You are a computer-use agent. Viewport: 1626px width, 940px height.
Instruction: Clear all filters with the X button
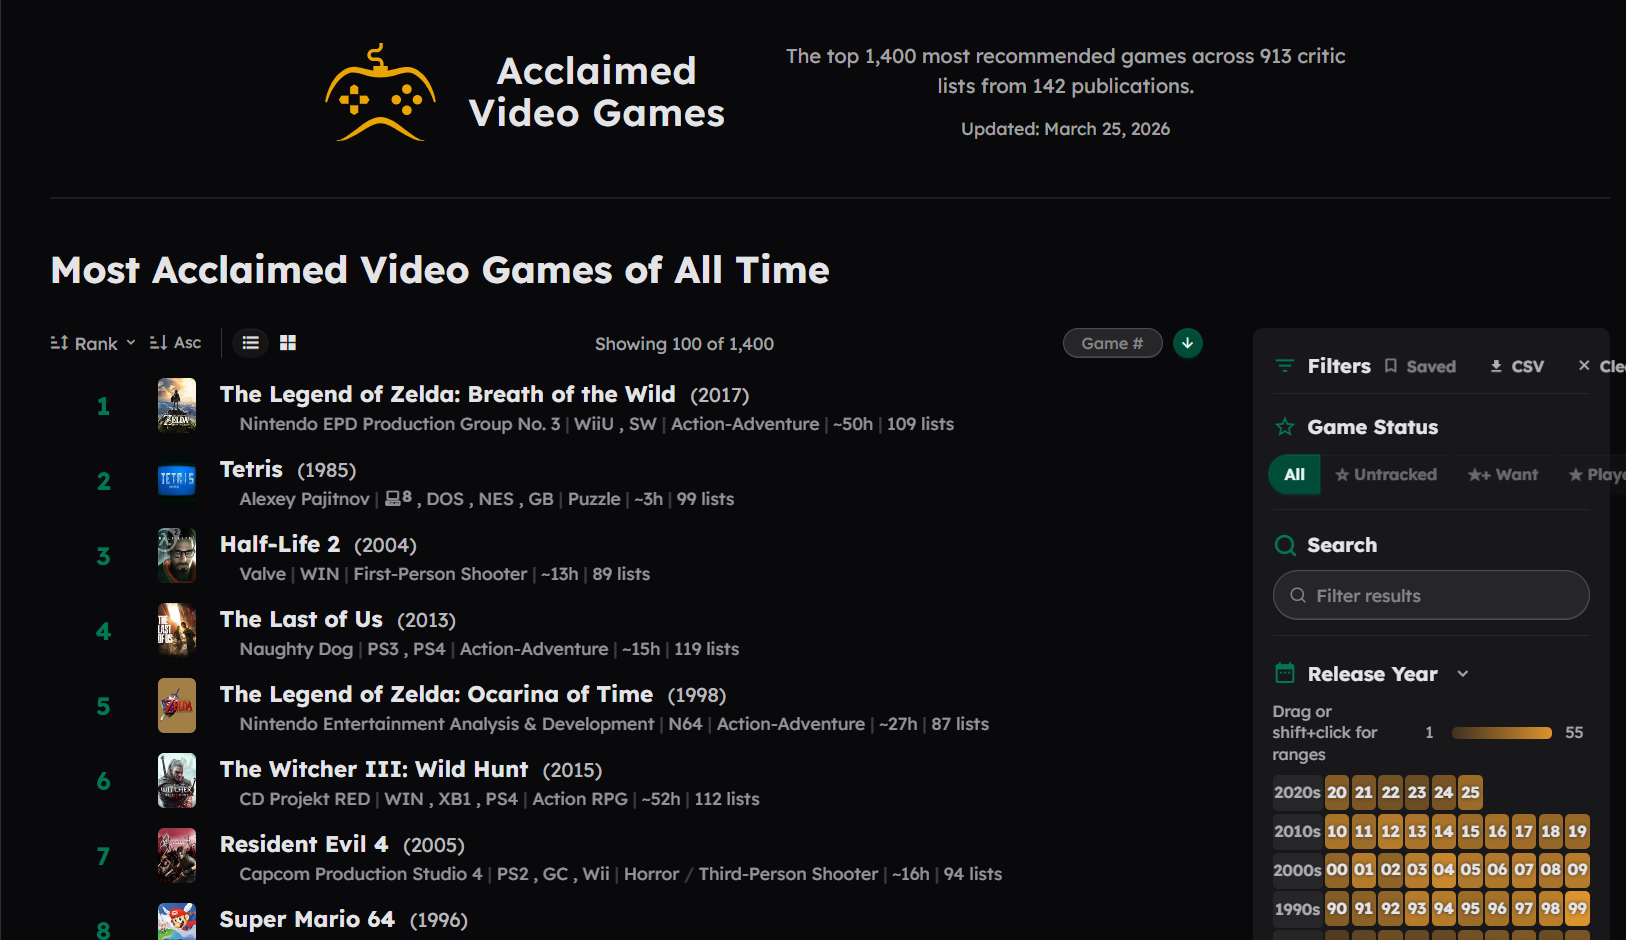coord(1601,367)
